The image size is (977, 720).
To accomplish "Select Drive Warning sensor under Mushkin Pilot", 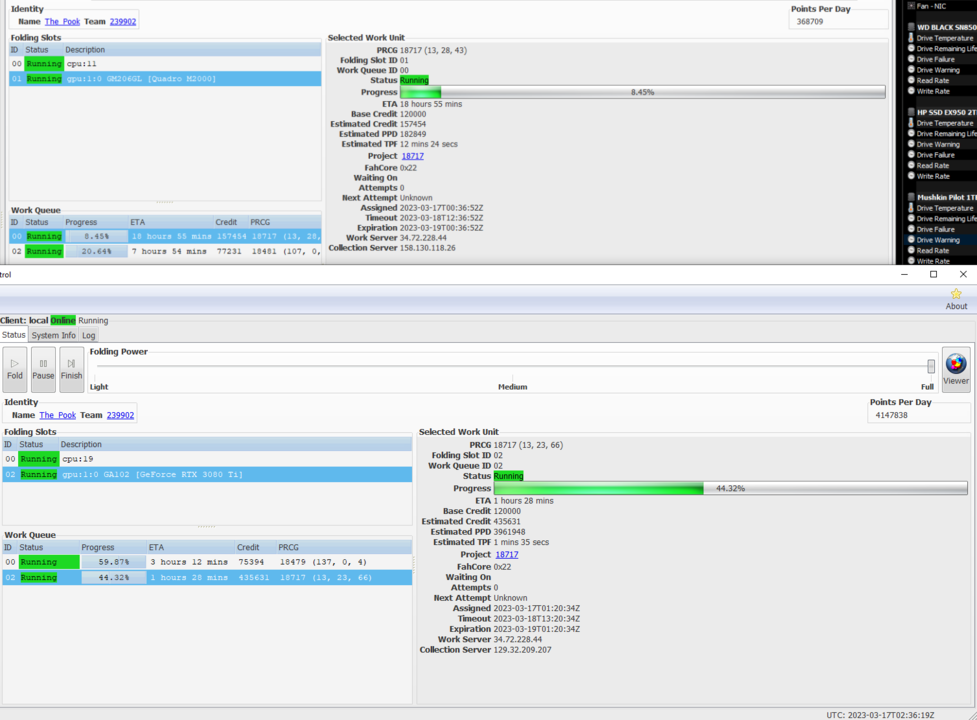I will coord(938,240).
